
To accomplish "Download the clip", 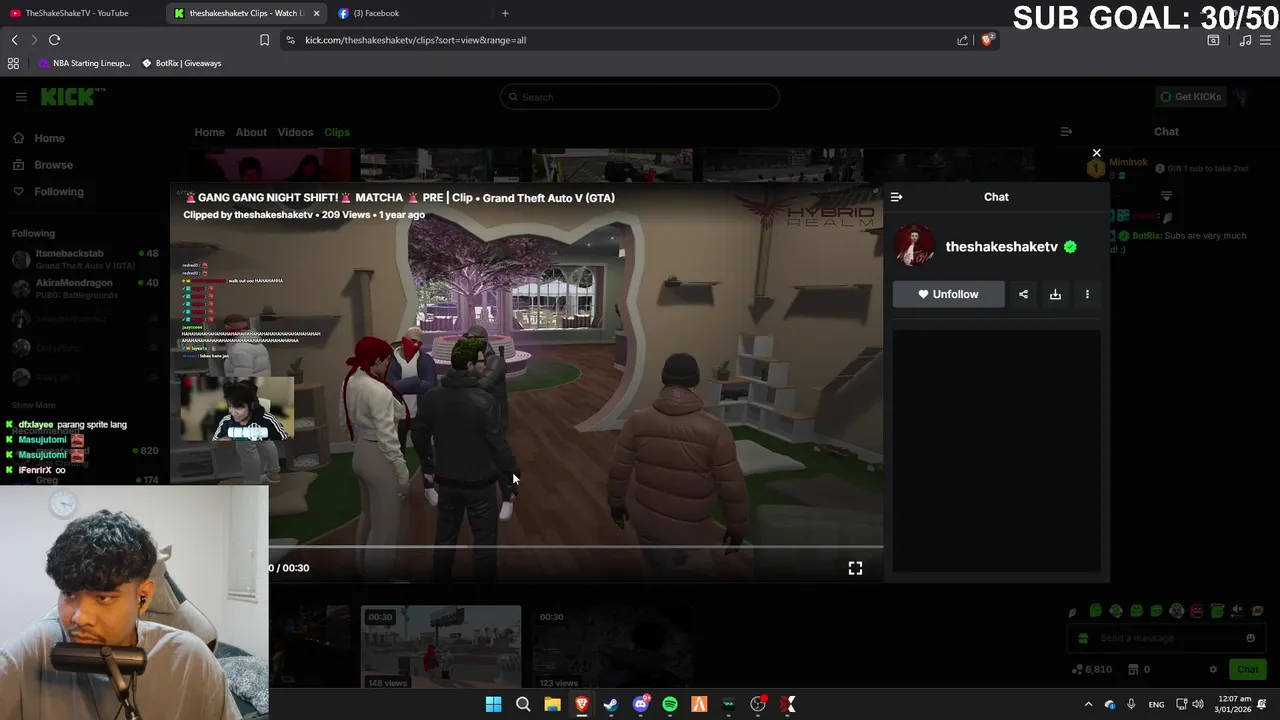I will (x=1055, y=294).
